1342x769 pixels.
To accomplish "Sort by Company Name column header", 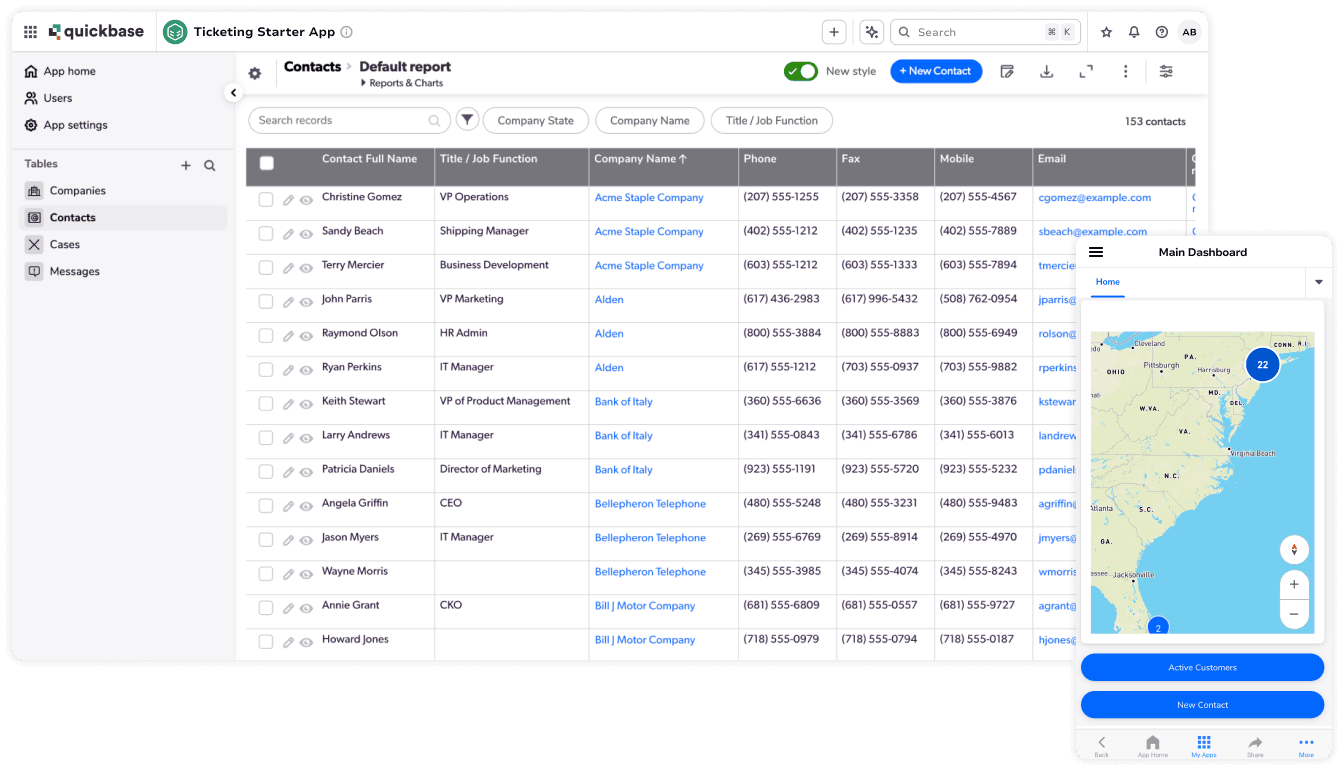I will (x=640, y=159).
